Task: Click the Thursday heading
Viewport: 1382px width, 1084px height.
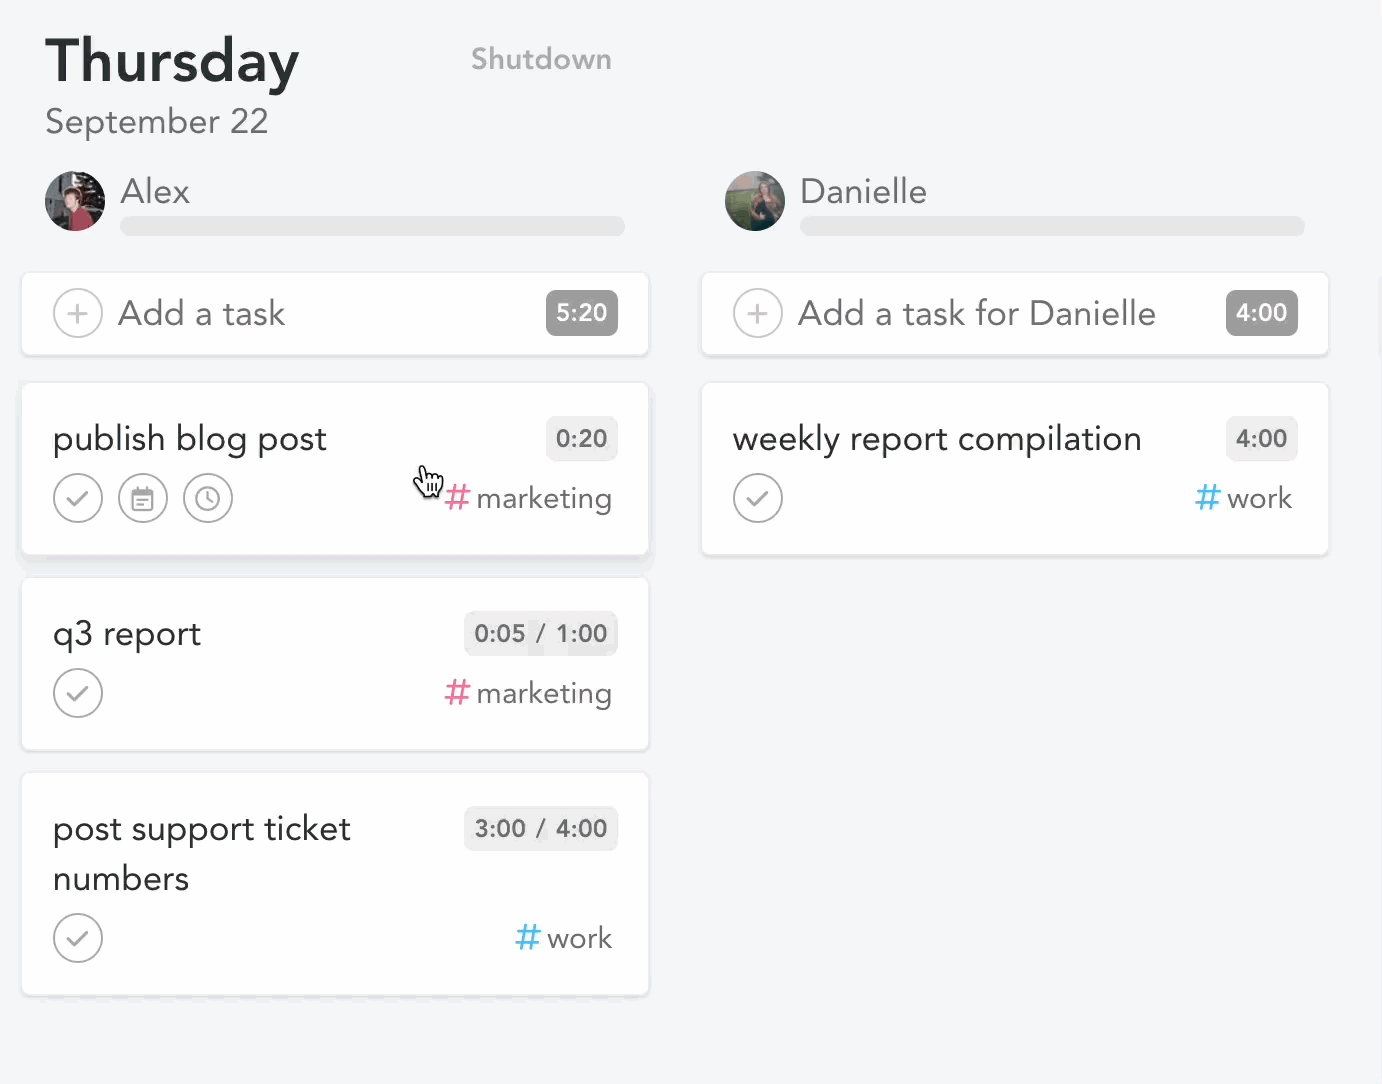Action: tap(172, 61)
